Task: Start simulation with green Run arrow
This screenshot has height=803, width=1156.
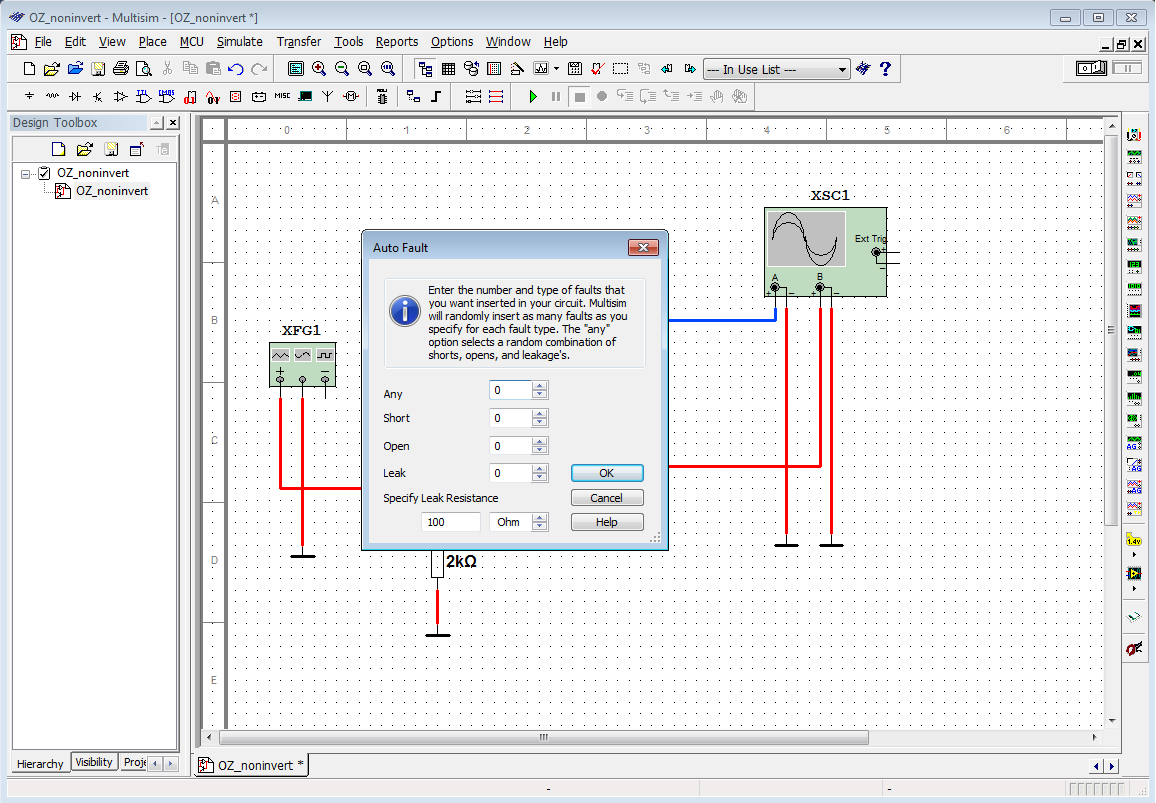Action: coord(533,97)
